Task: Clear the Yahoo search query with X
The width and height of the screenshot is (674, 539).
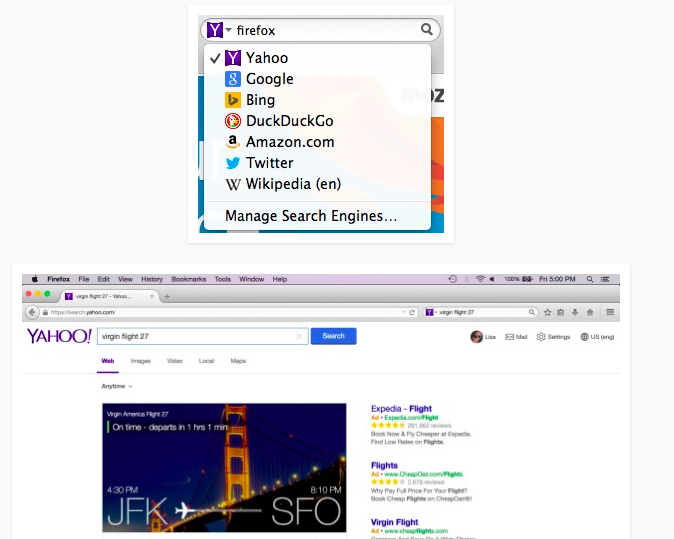Action: point(300,337)
